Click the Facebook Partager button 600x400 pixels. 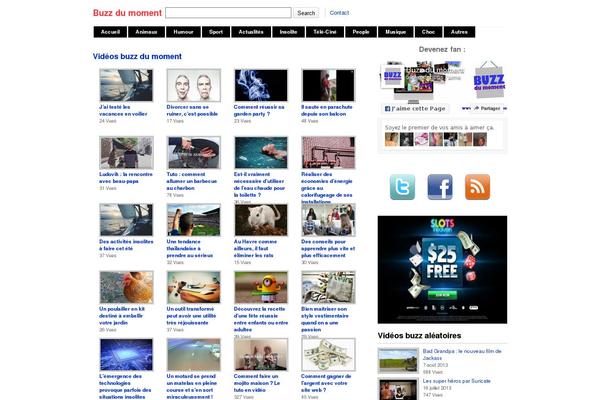487,108
